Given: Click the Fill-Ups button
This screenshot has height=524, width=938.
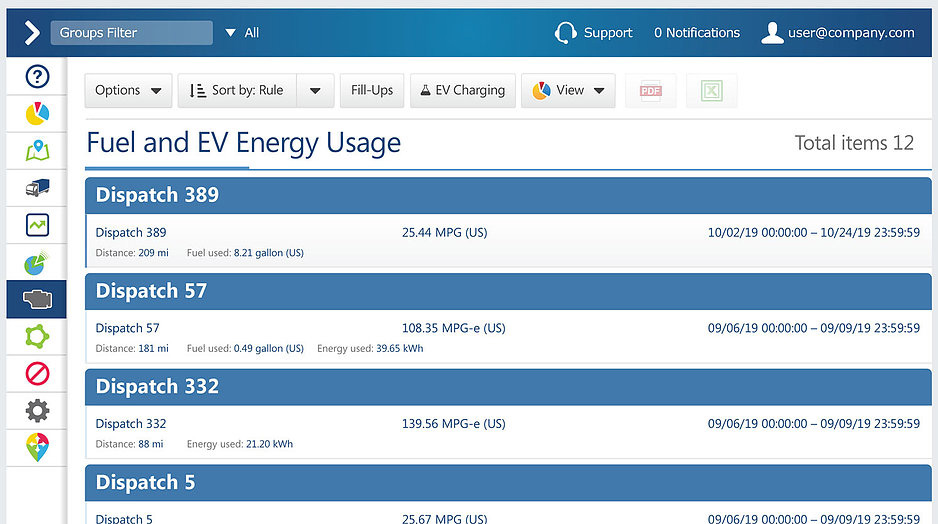Looking at the screenshot, I should [371, 91].
